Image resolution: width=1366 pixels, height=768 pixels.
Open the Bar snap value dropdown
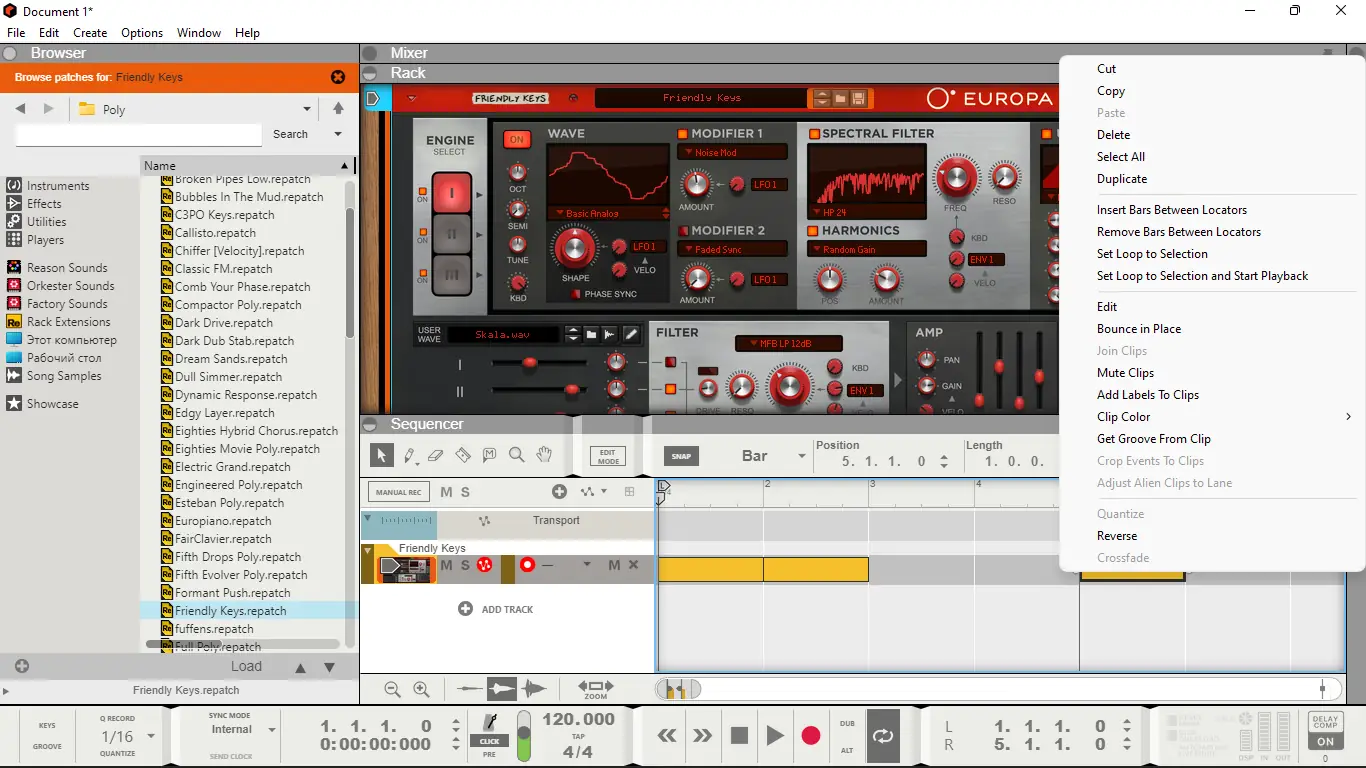pos(800,456)
